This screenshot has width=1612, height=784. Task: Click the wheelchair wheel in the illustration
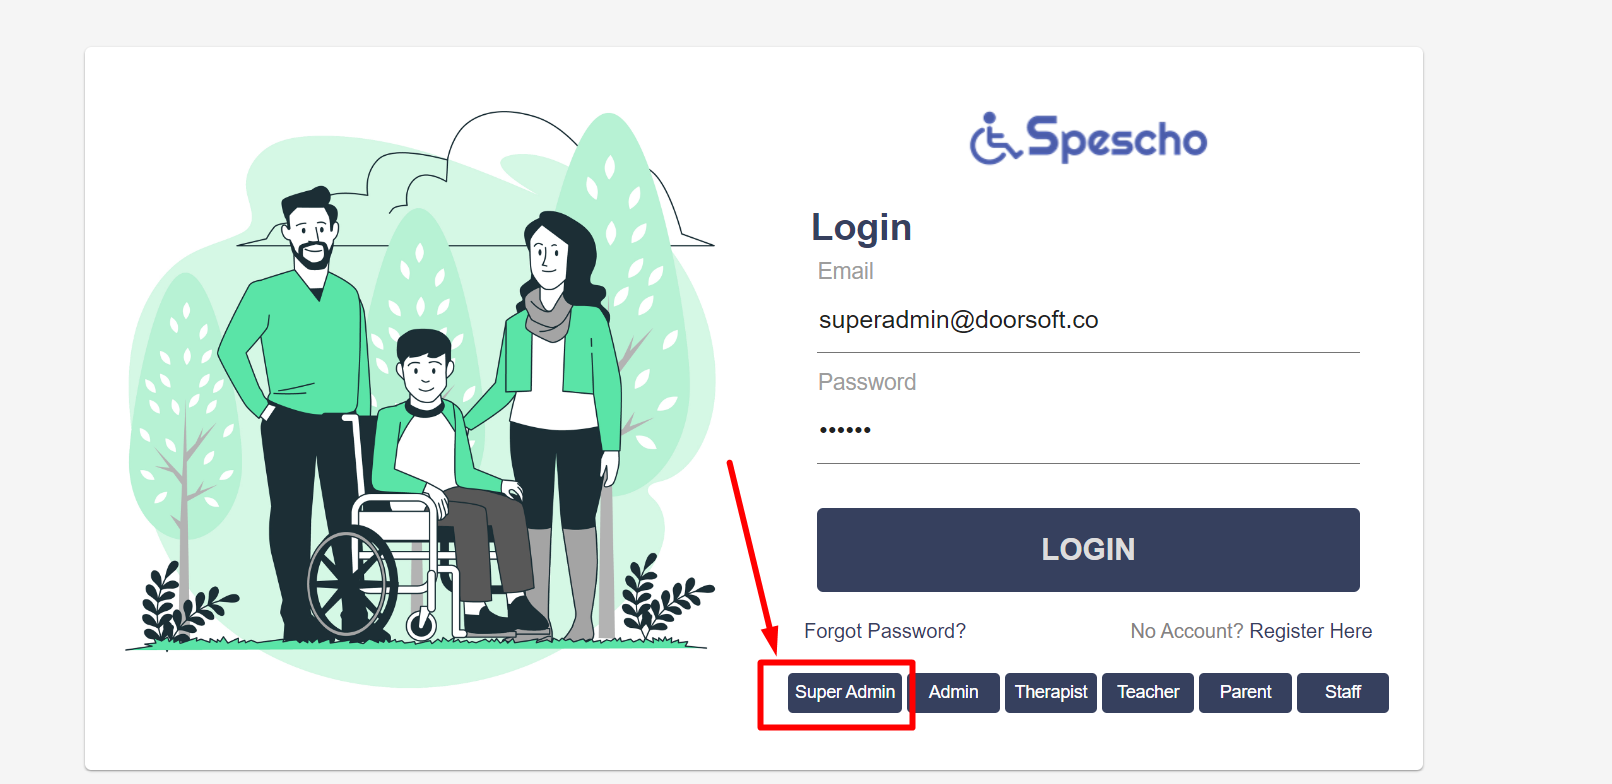coord(352,585)
